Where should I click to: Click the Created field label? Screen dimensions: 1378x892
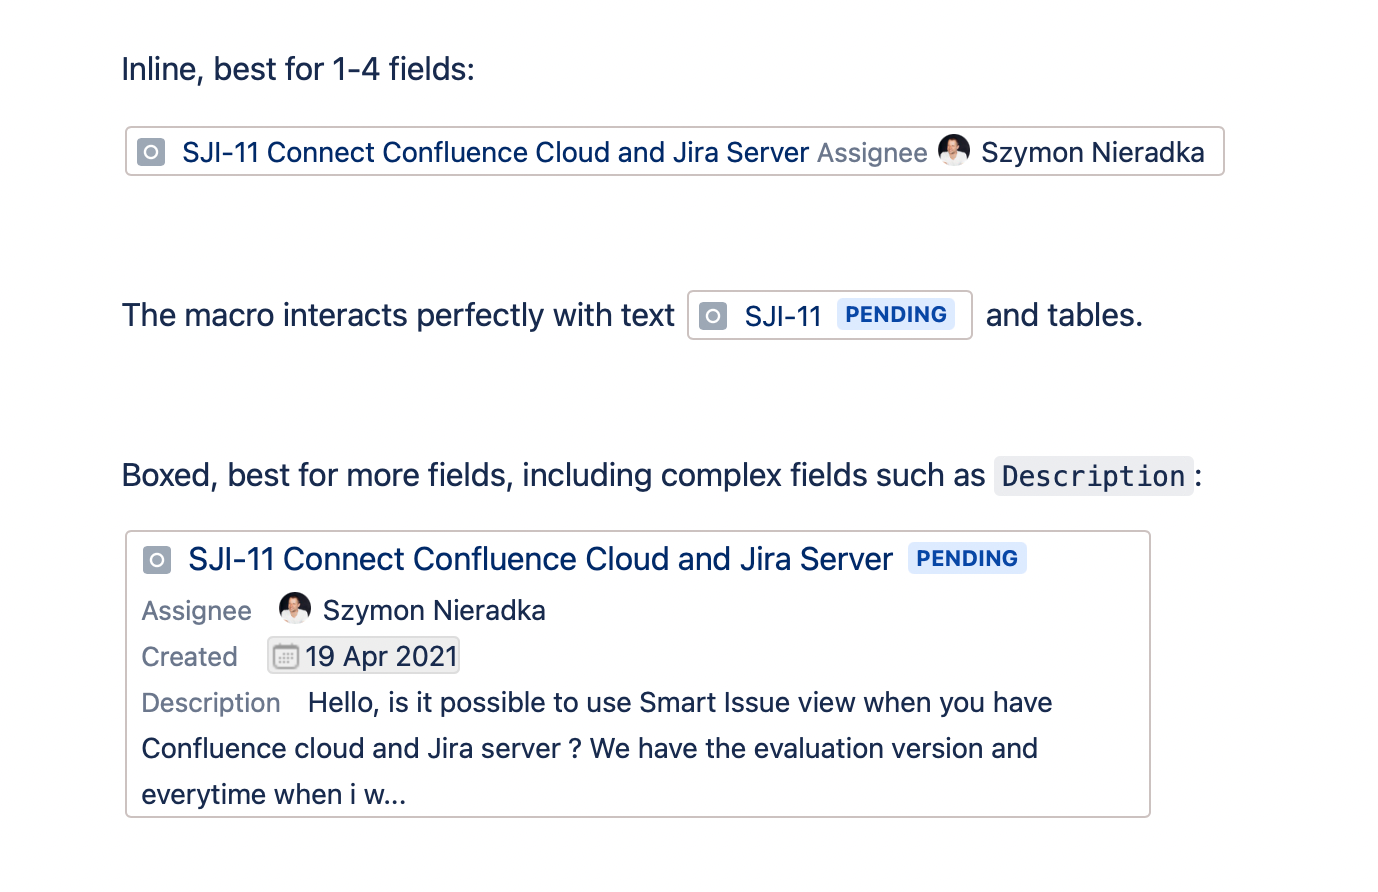(x=190, y=656)
